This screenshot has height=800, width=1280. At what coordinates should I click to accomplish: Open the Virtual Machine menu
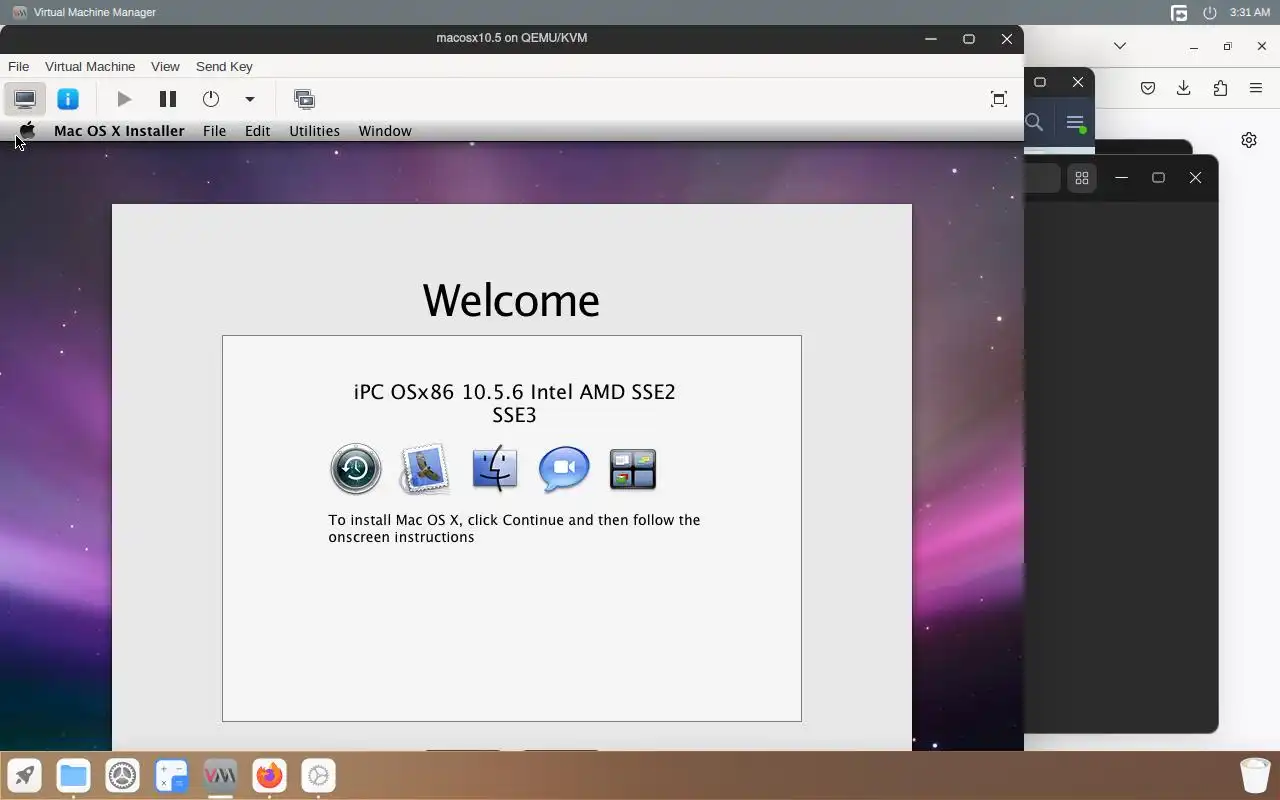point(90,66)
